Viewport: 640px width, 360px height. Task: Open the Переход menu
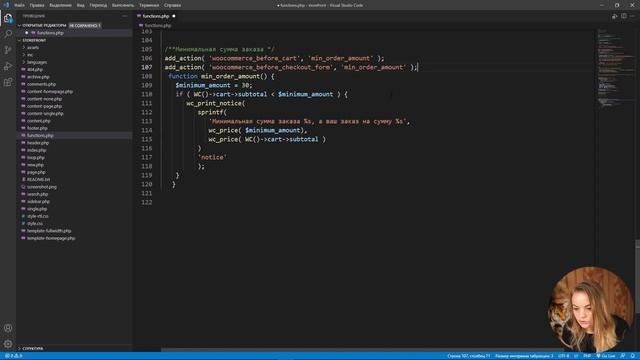98,5
